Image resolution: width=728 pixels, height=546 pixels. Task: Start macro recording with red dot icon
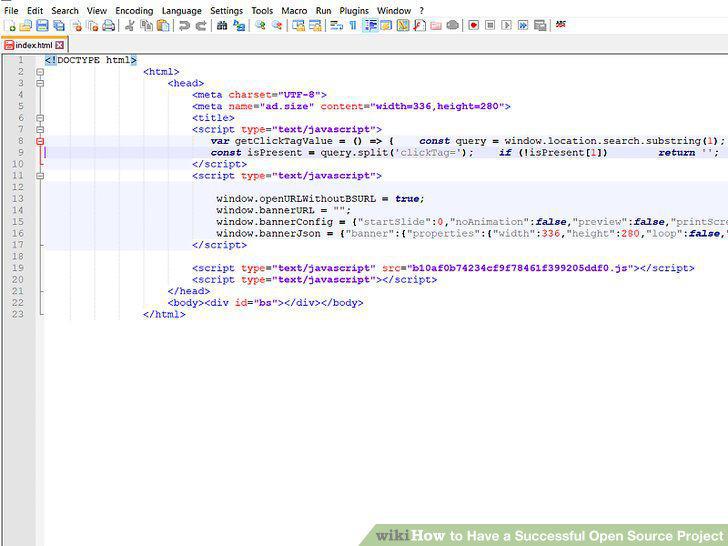pyautogui.click(x=474, y=26)
